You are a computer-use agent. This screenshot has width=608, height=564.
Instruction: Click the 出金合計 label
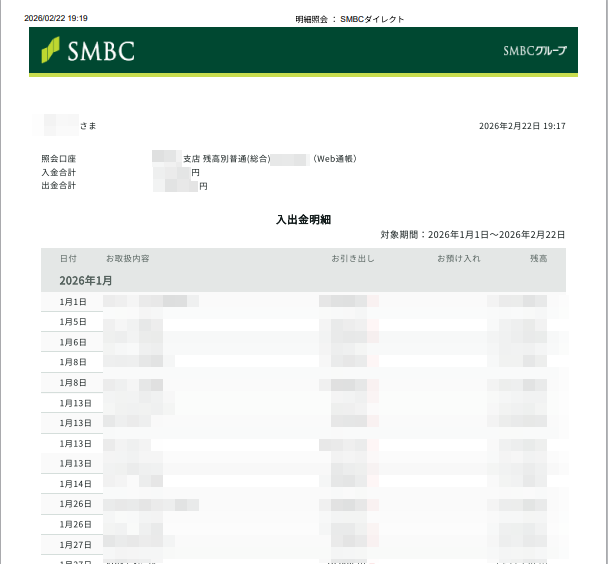(59, 186)
